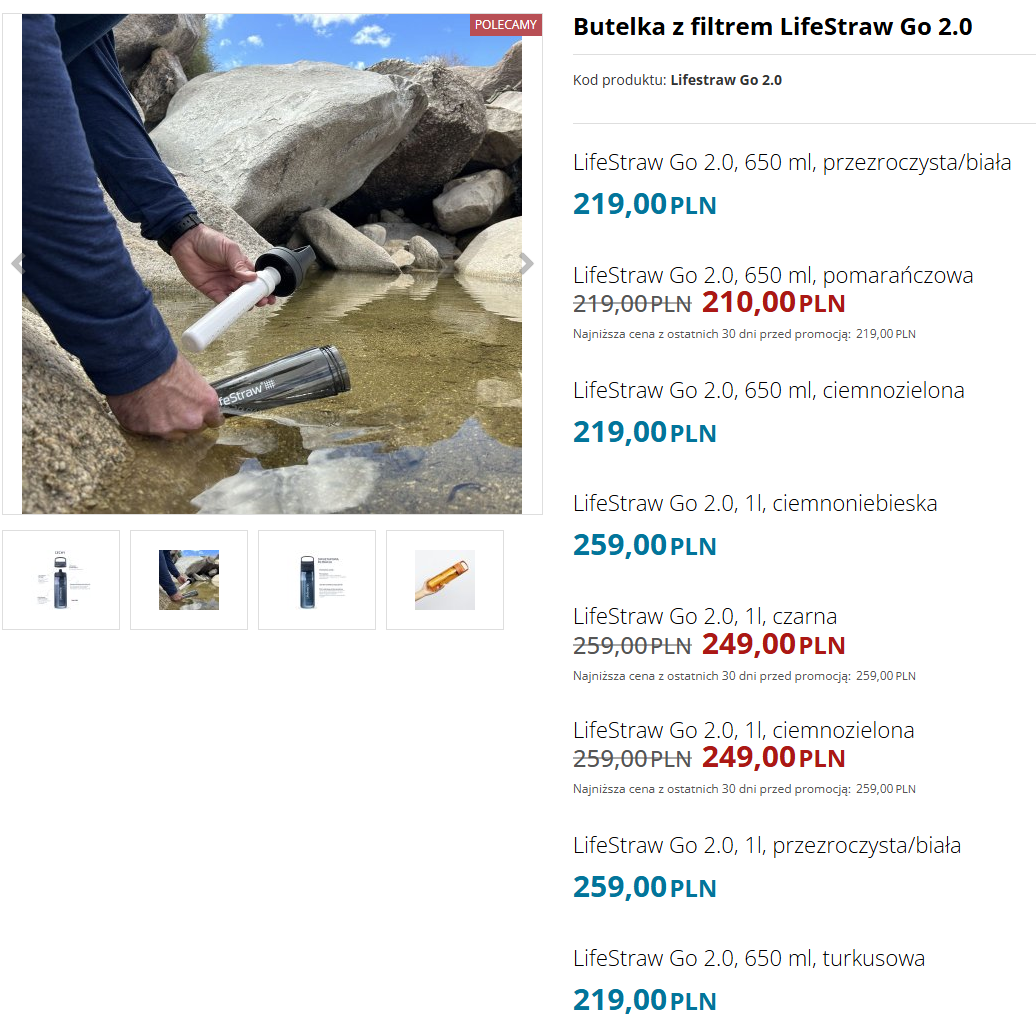Choose the 650 ml pomarańczowa variant
1036x1036 pixels.
tap(772, 275)
